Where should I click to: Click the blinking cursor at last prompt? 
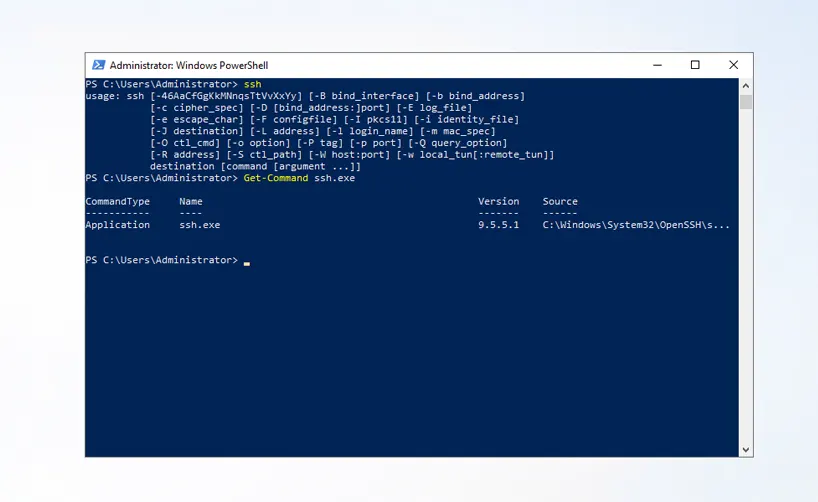pos(247,264)
